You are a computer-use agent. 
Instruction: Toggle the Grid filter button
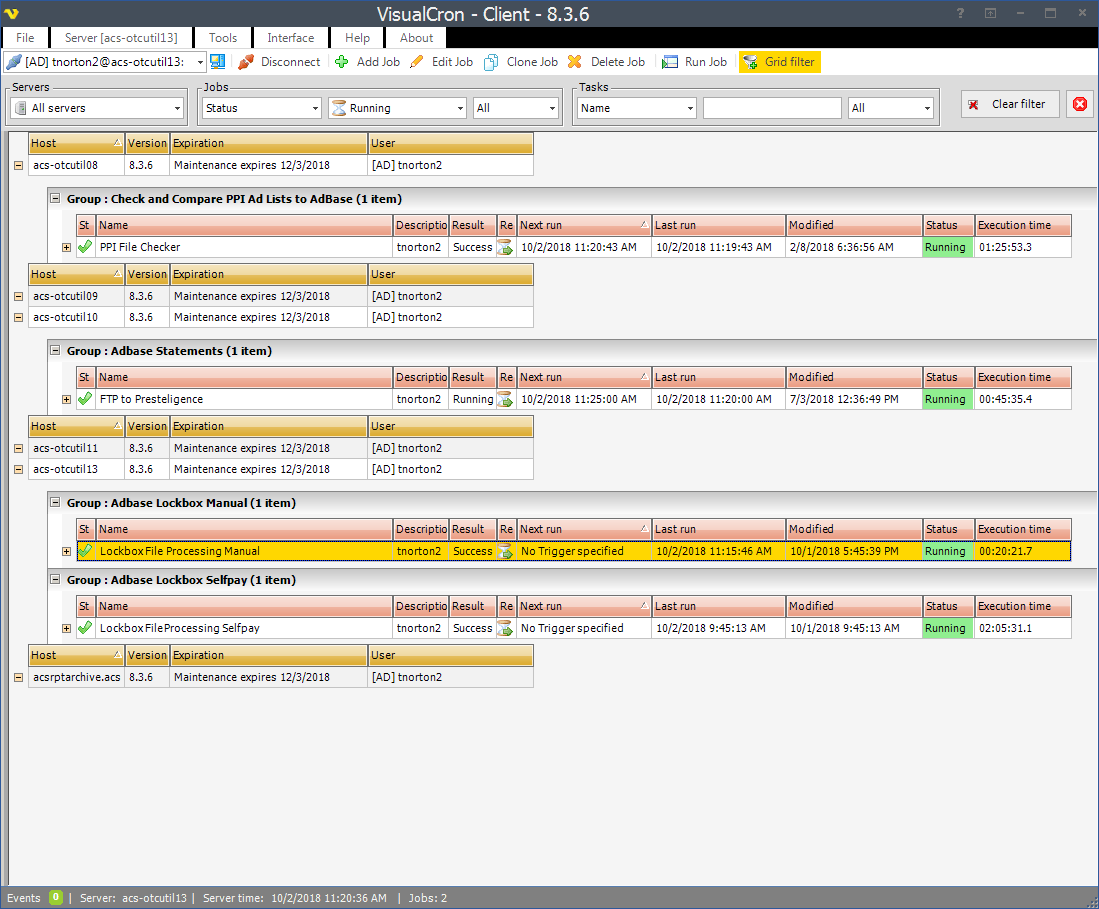[x=780, y=62]
